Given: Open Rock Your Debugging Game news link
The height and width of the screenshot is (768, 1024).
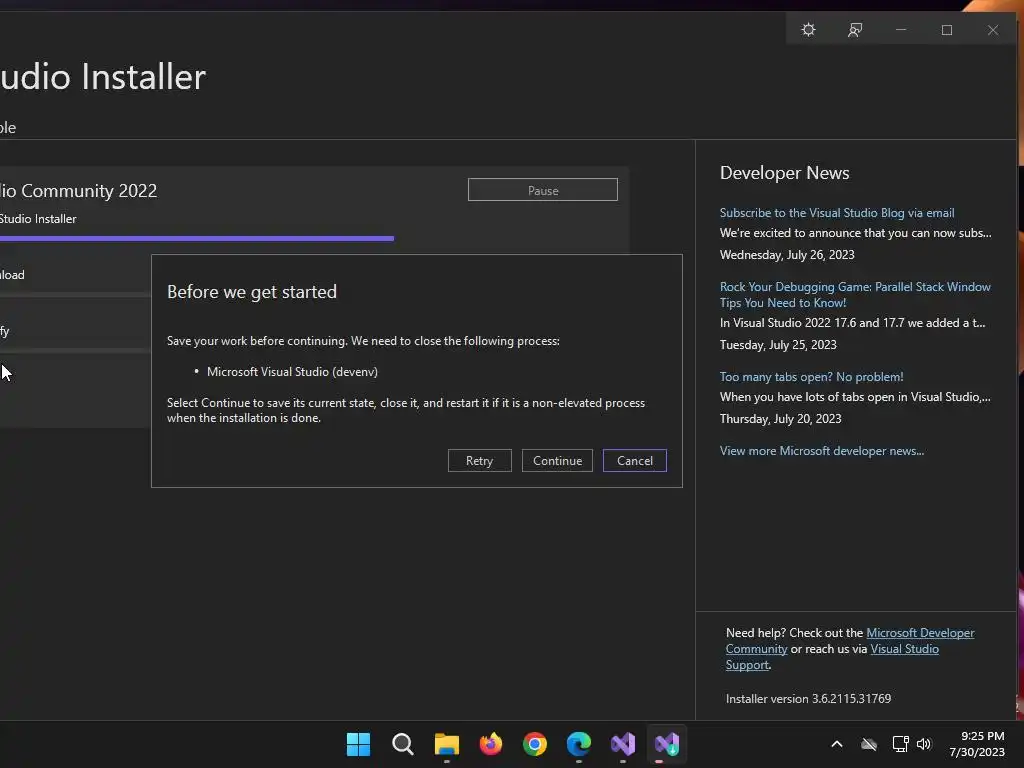Looking at the screenshot, I should [855, 295].
